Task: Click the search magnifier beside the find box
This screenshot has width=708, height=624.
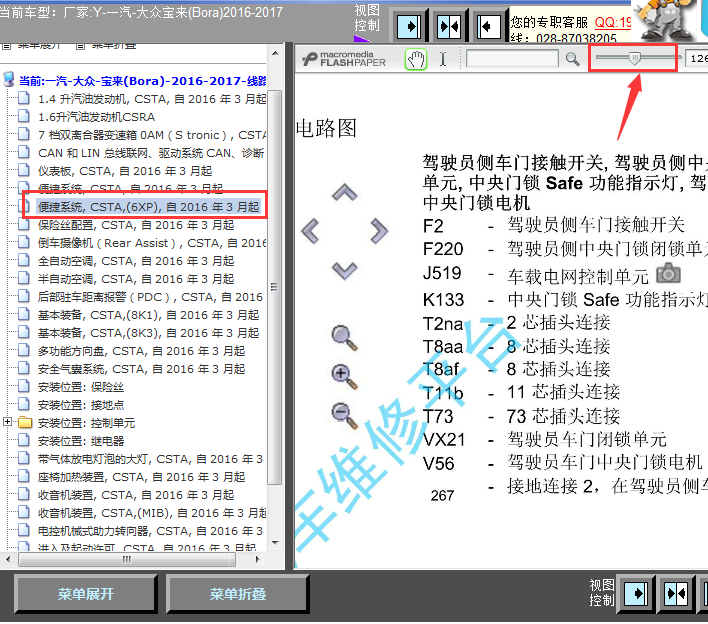Action: coord(572,59)
